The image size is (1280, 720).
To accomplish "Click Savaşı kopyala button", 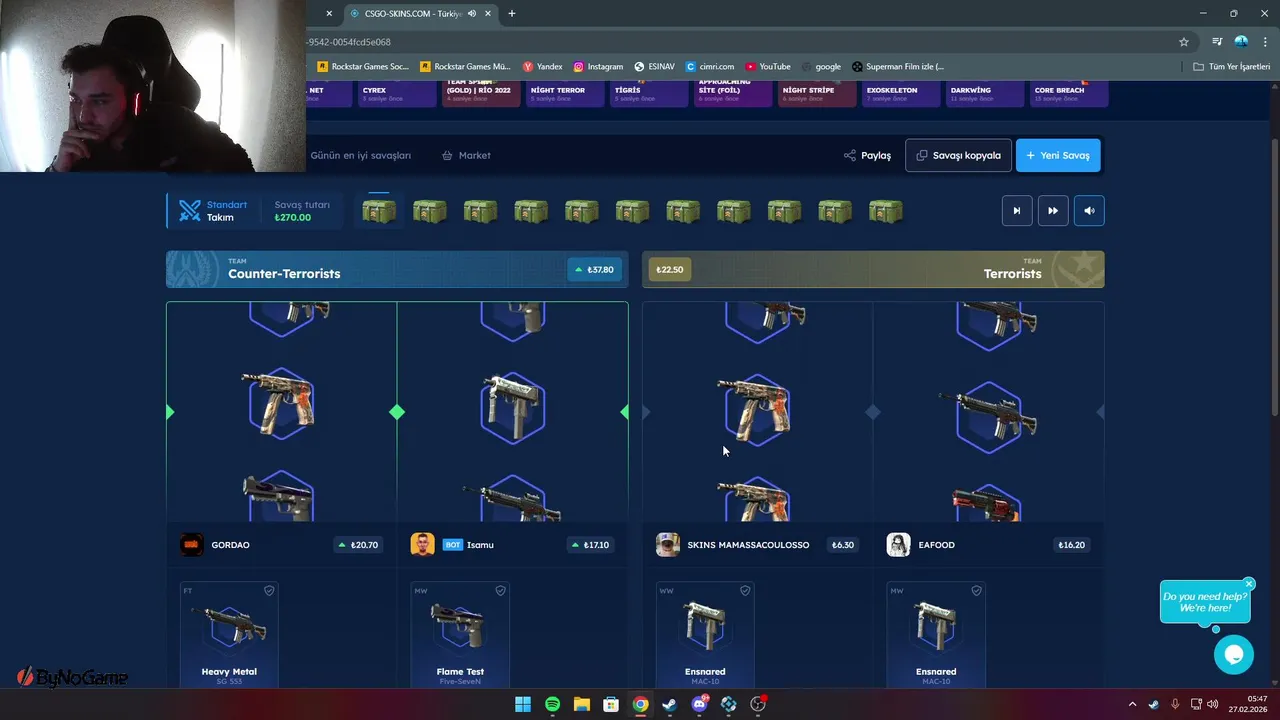I will pos(958,155).
